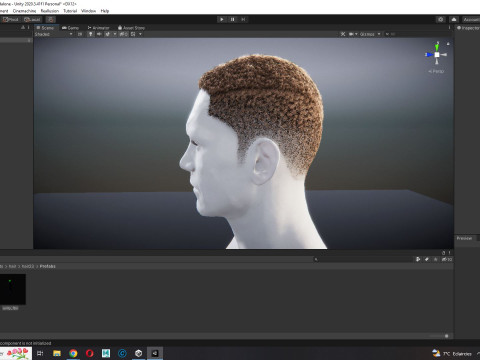Switch to the Game tab
This screenshot has width=480, height=360.
(x=71, y=28)
